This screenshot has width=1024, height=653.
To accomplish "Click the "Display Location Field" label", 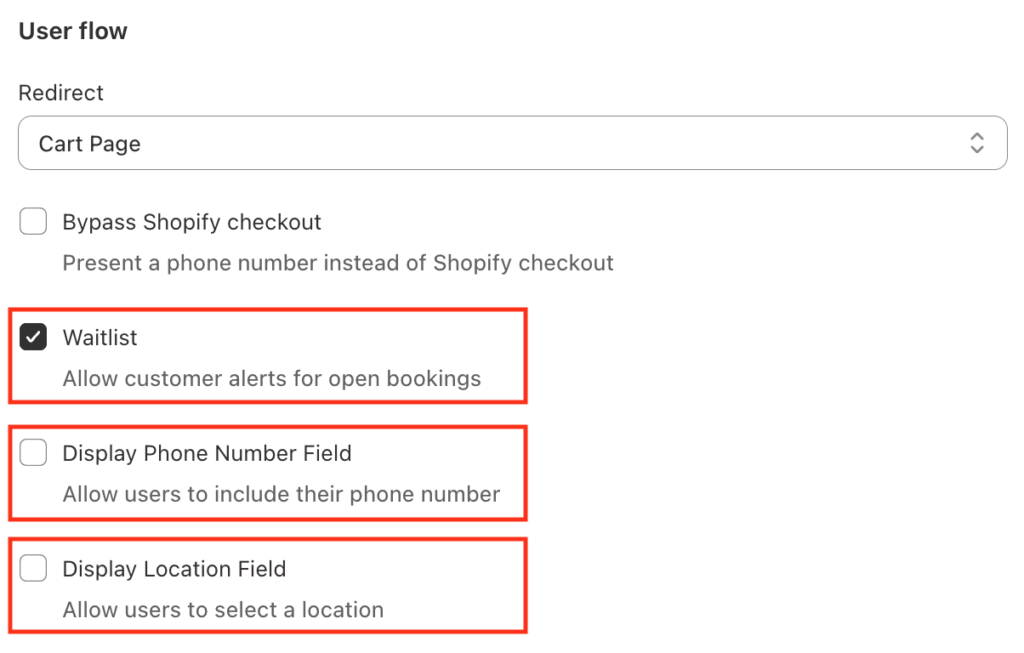I will tap(174, 569).
